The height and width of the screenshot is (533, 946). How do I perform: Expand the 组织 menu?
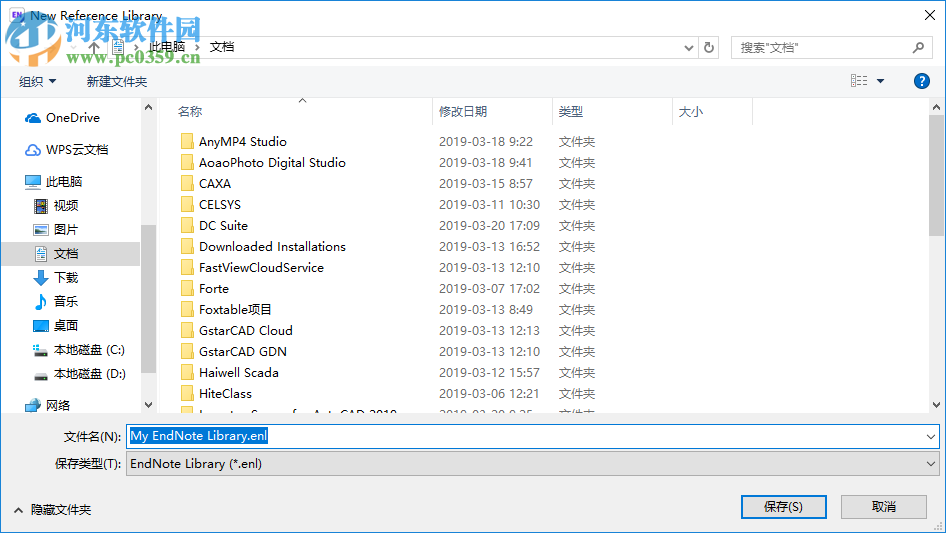[x=37, y=81]
